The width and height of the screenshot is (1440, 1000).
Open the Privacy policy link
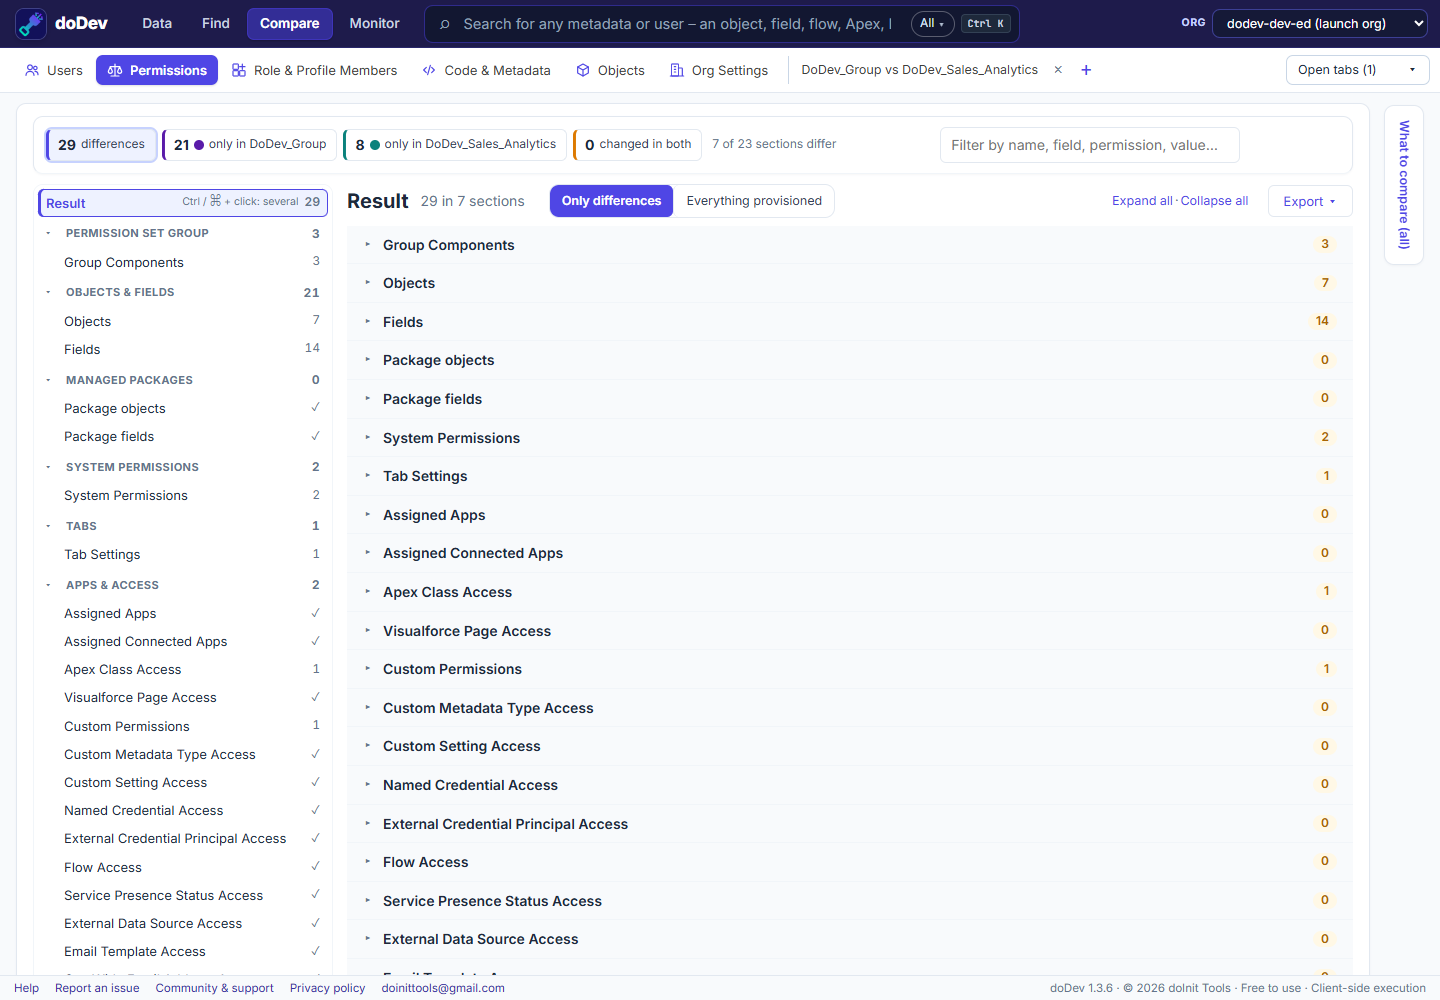click(x=327, y=988)
